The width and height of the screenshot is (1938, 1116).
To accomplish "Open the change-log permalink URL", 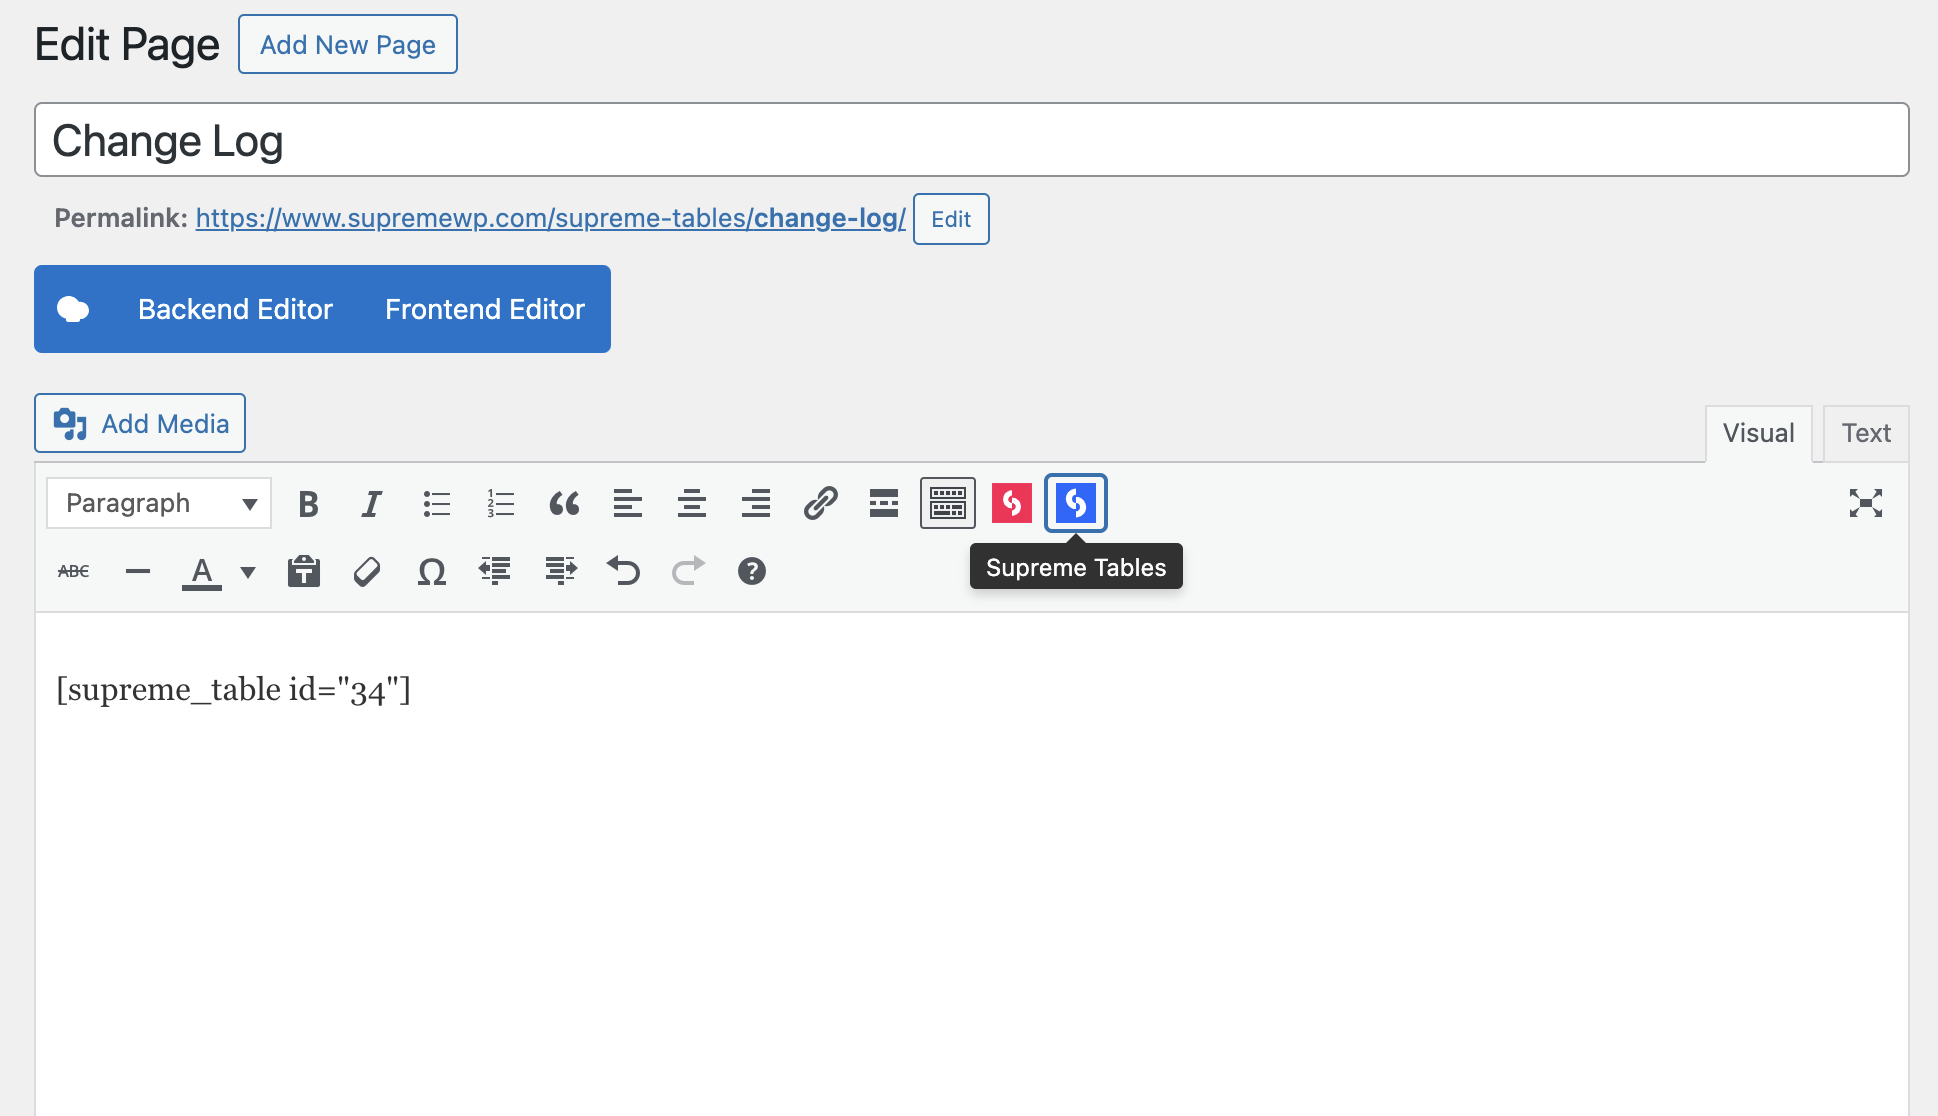I will 550,218.
